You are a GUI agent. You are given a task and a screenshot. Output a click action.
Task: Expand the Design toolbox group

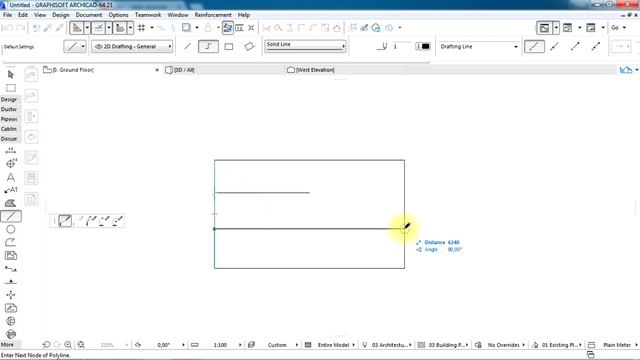pos(9,99)
